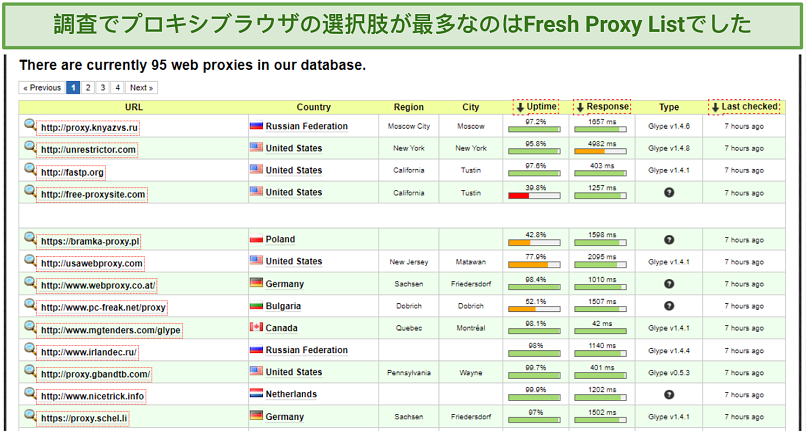This screenshot has width=806, height=434.
Task: Click magnifier icon beside proxy.knyazvs.ru
Action: [x=30, y=125]
